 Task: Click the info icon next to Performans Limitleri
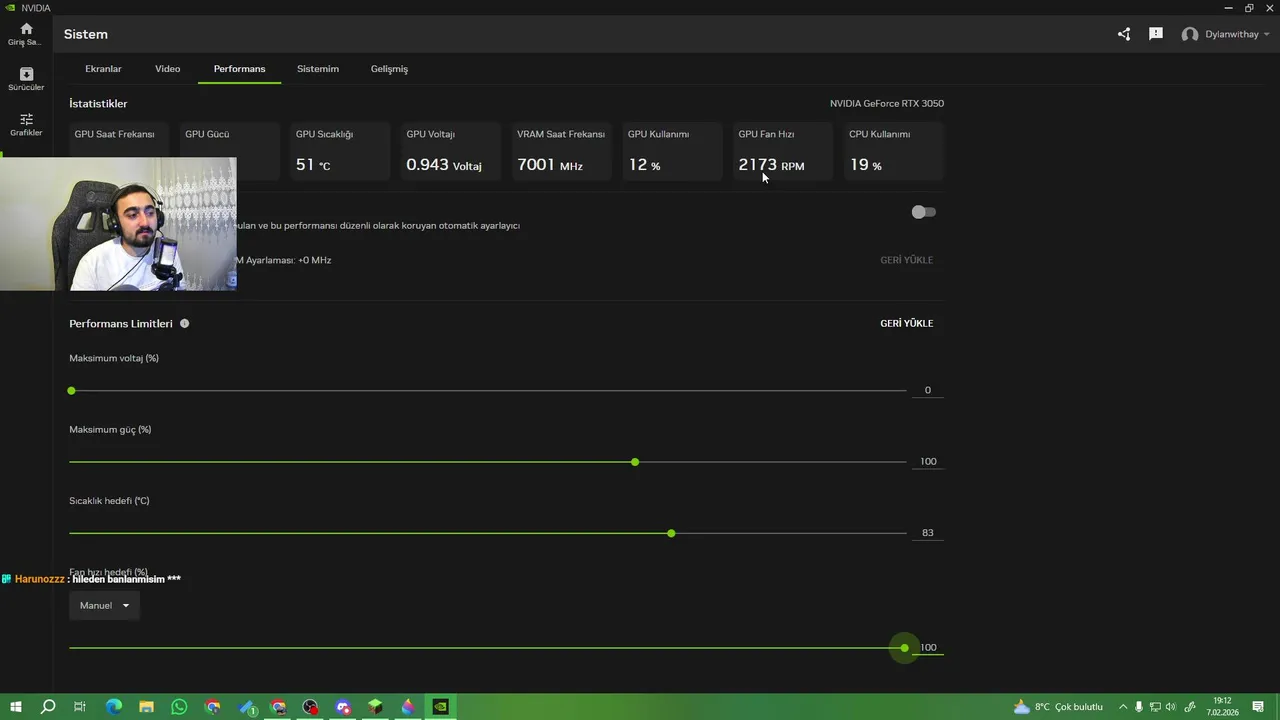tap(184, 324)
